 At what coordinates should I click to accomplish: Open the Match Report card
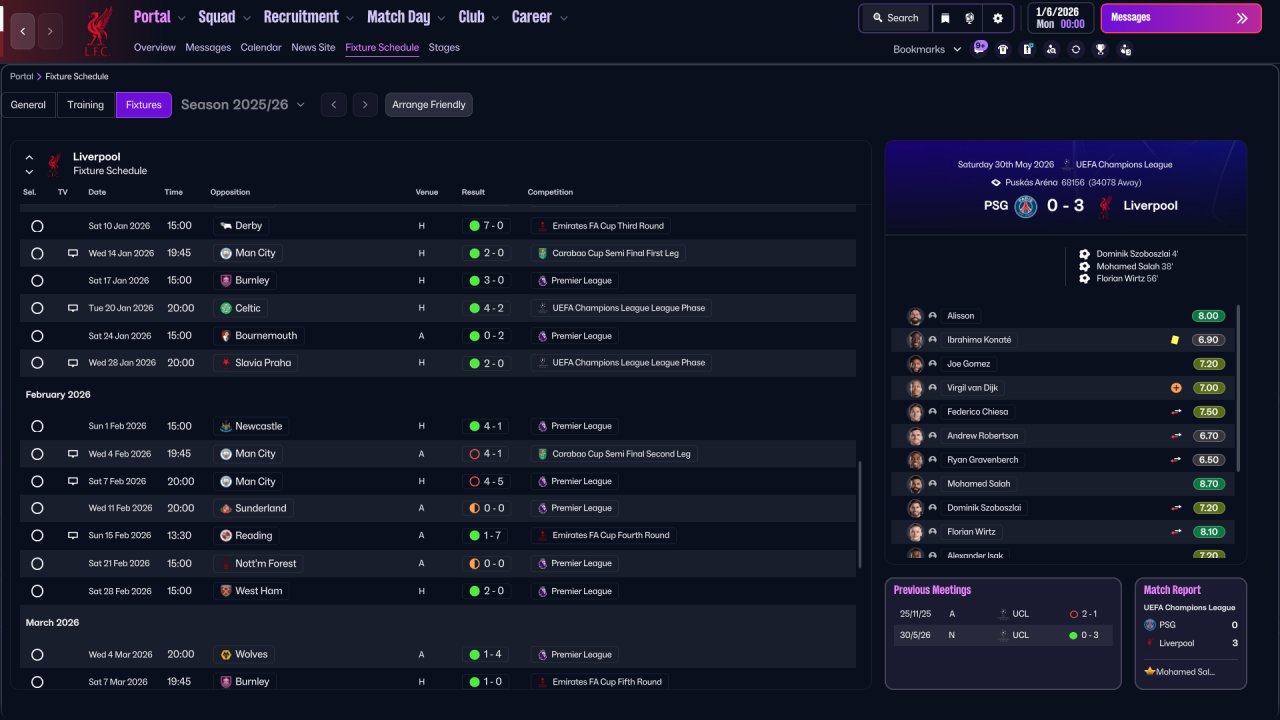point(1191,633)
